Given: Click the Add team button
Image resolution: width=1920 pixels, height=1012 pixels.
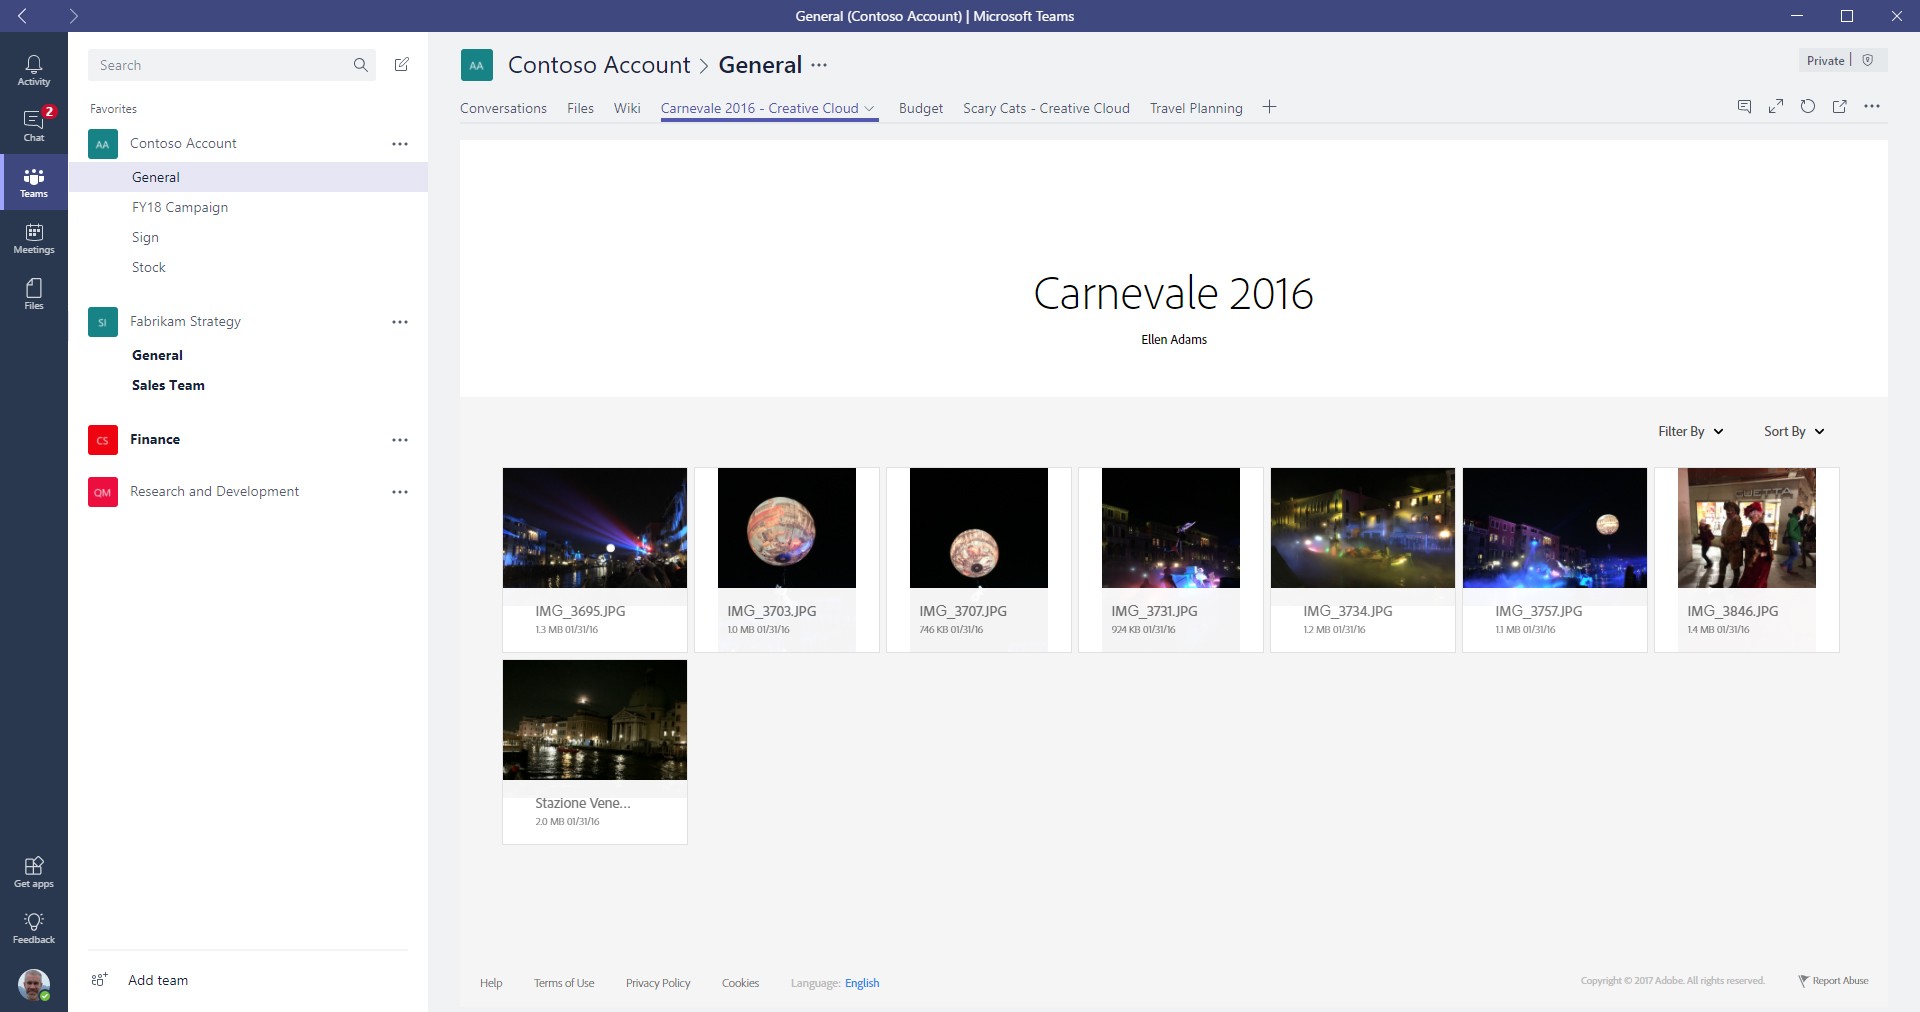Looking at the screenshot, I should pos(157,980).
